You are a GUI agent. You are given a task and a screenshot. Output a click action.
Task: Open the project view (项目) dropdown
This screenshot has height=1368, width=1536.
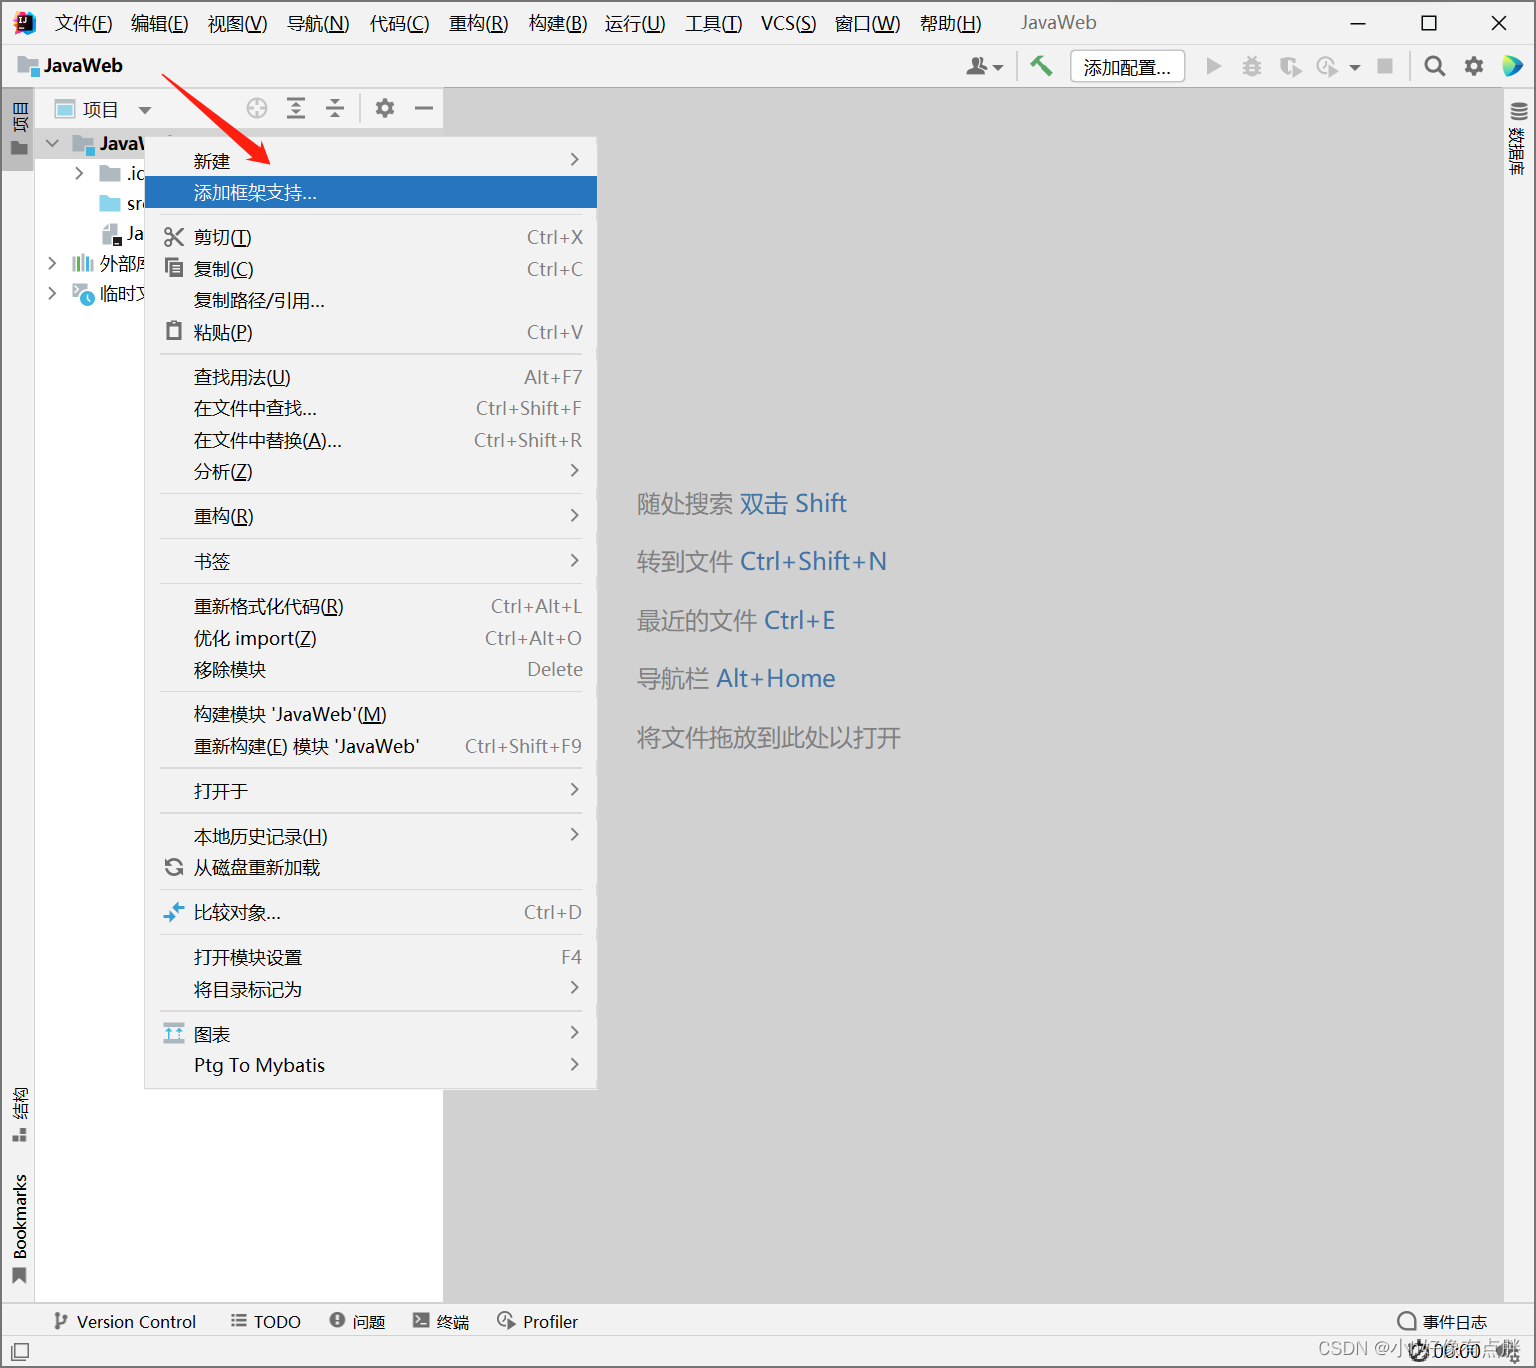pos(104,109)
